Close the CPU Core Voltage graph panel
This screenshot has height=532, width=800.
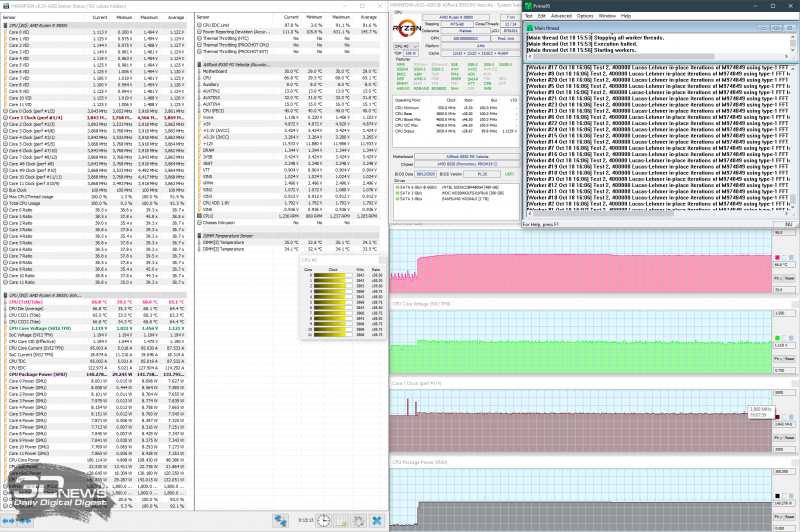tap(794, 304)
